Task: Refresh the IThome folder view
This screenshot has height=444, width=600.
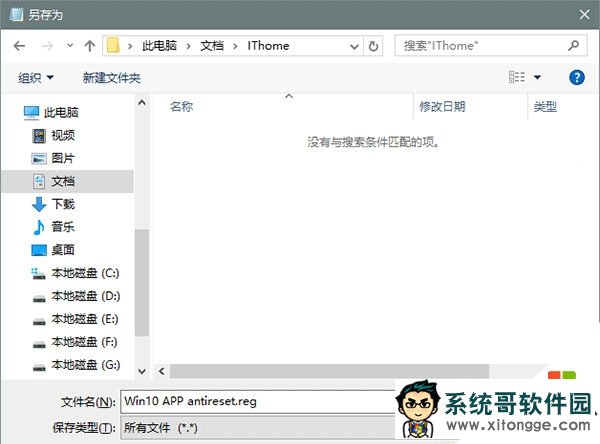Action: (x=373, y=46)
